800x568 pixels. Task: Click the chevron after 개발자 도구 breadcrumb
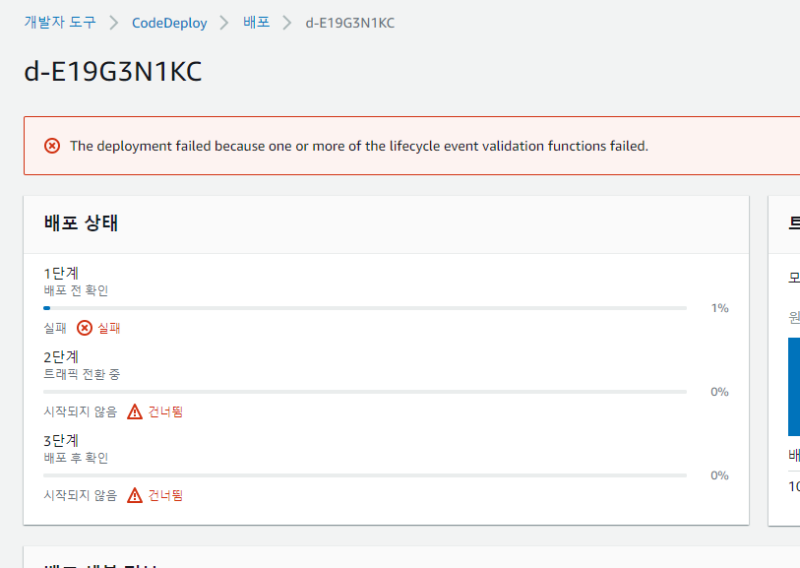(114, 22)
